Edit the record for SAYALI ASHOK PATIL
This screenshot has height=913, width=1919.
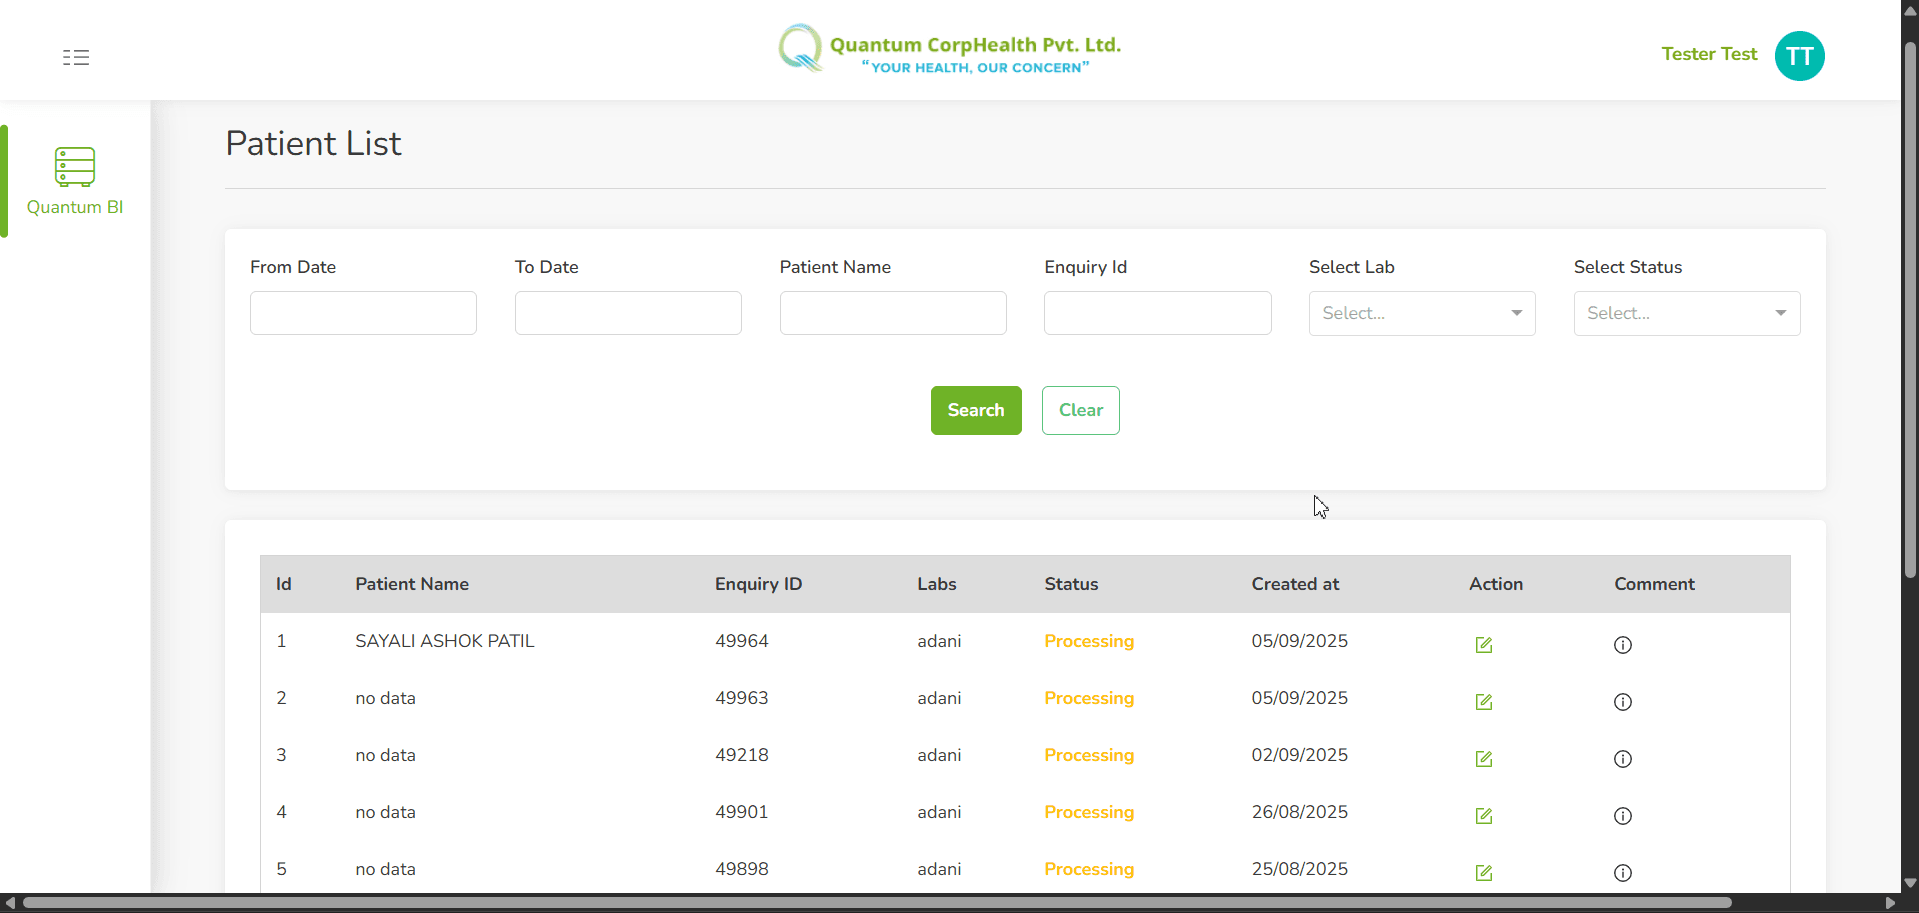(1483, 645)
